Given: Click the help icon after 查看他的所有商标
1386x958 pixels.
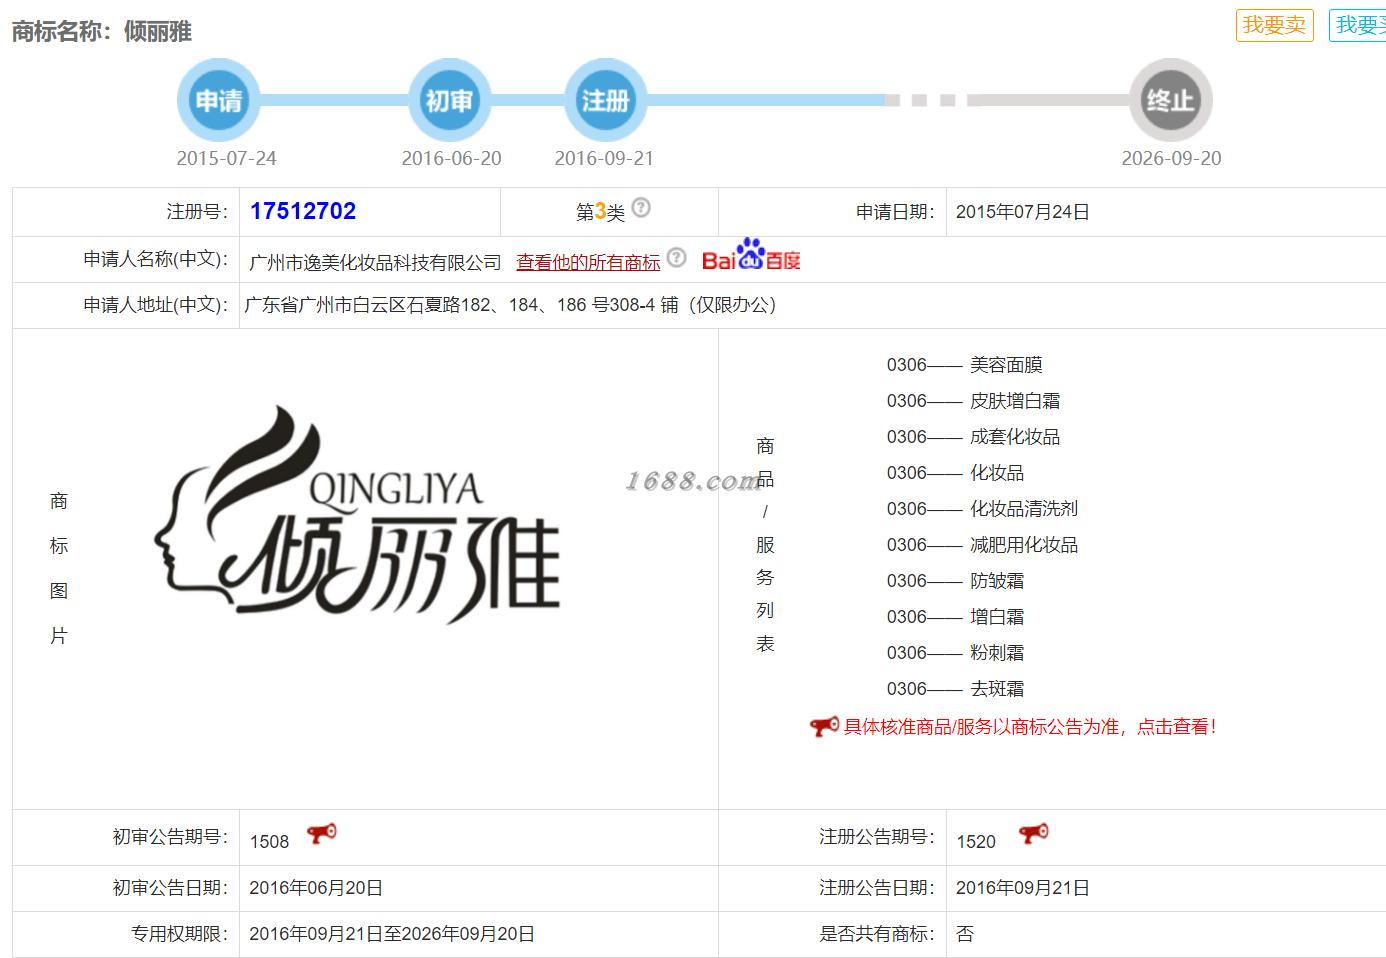Looking at the screenshot, I should pyautogui.click(x=677, y=258).
